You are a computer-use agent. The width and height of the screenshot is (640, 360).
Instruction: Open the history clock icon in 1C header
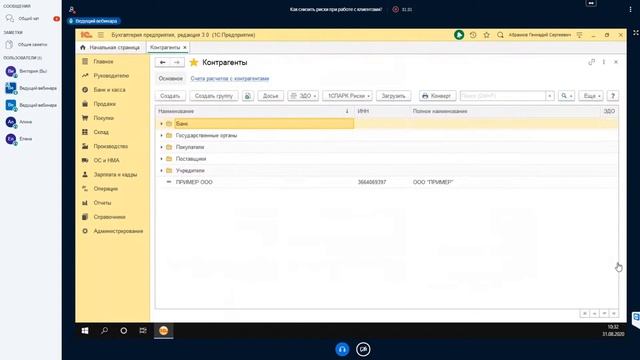473,35
